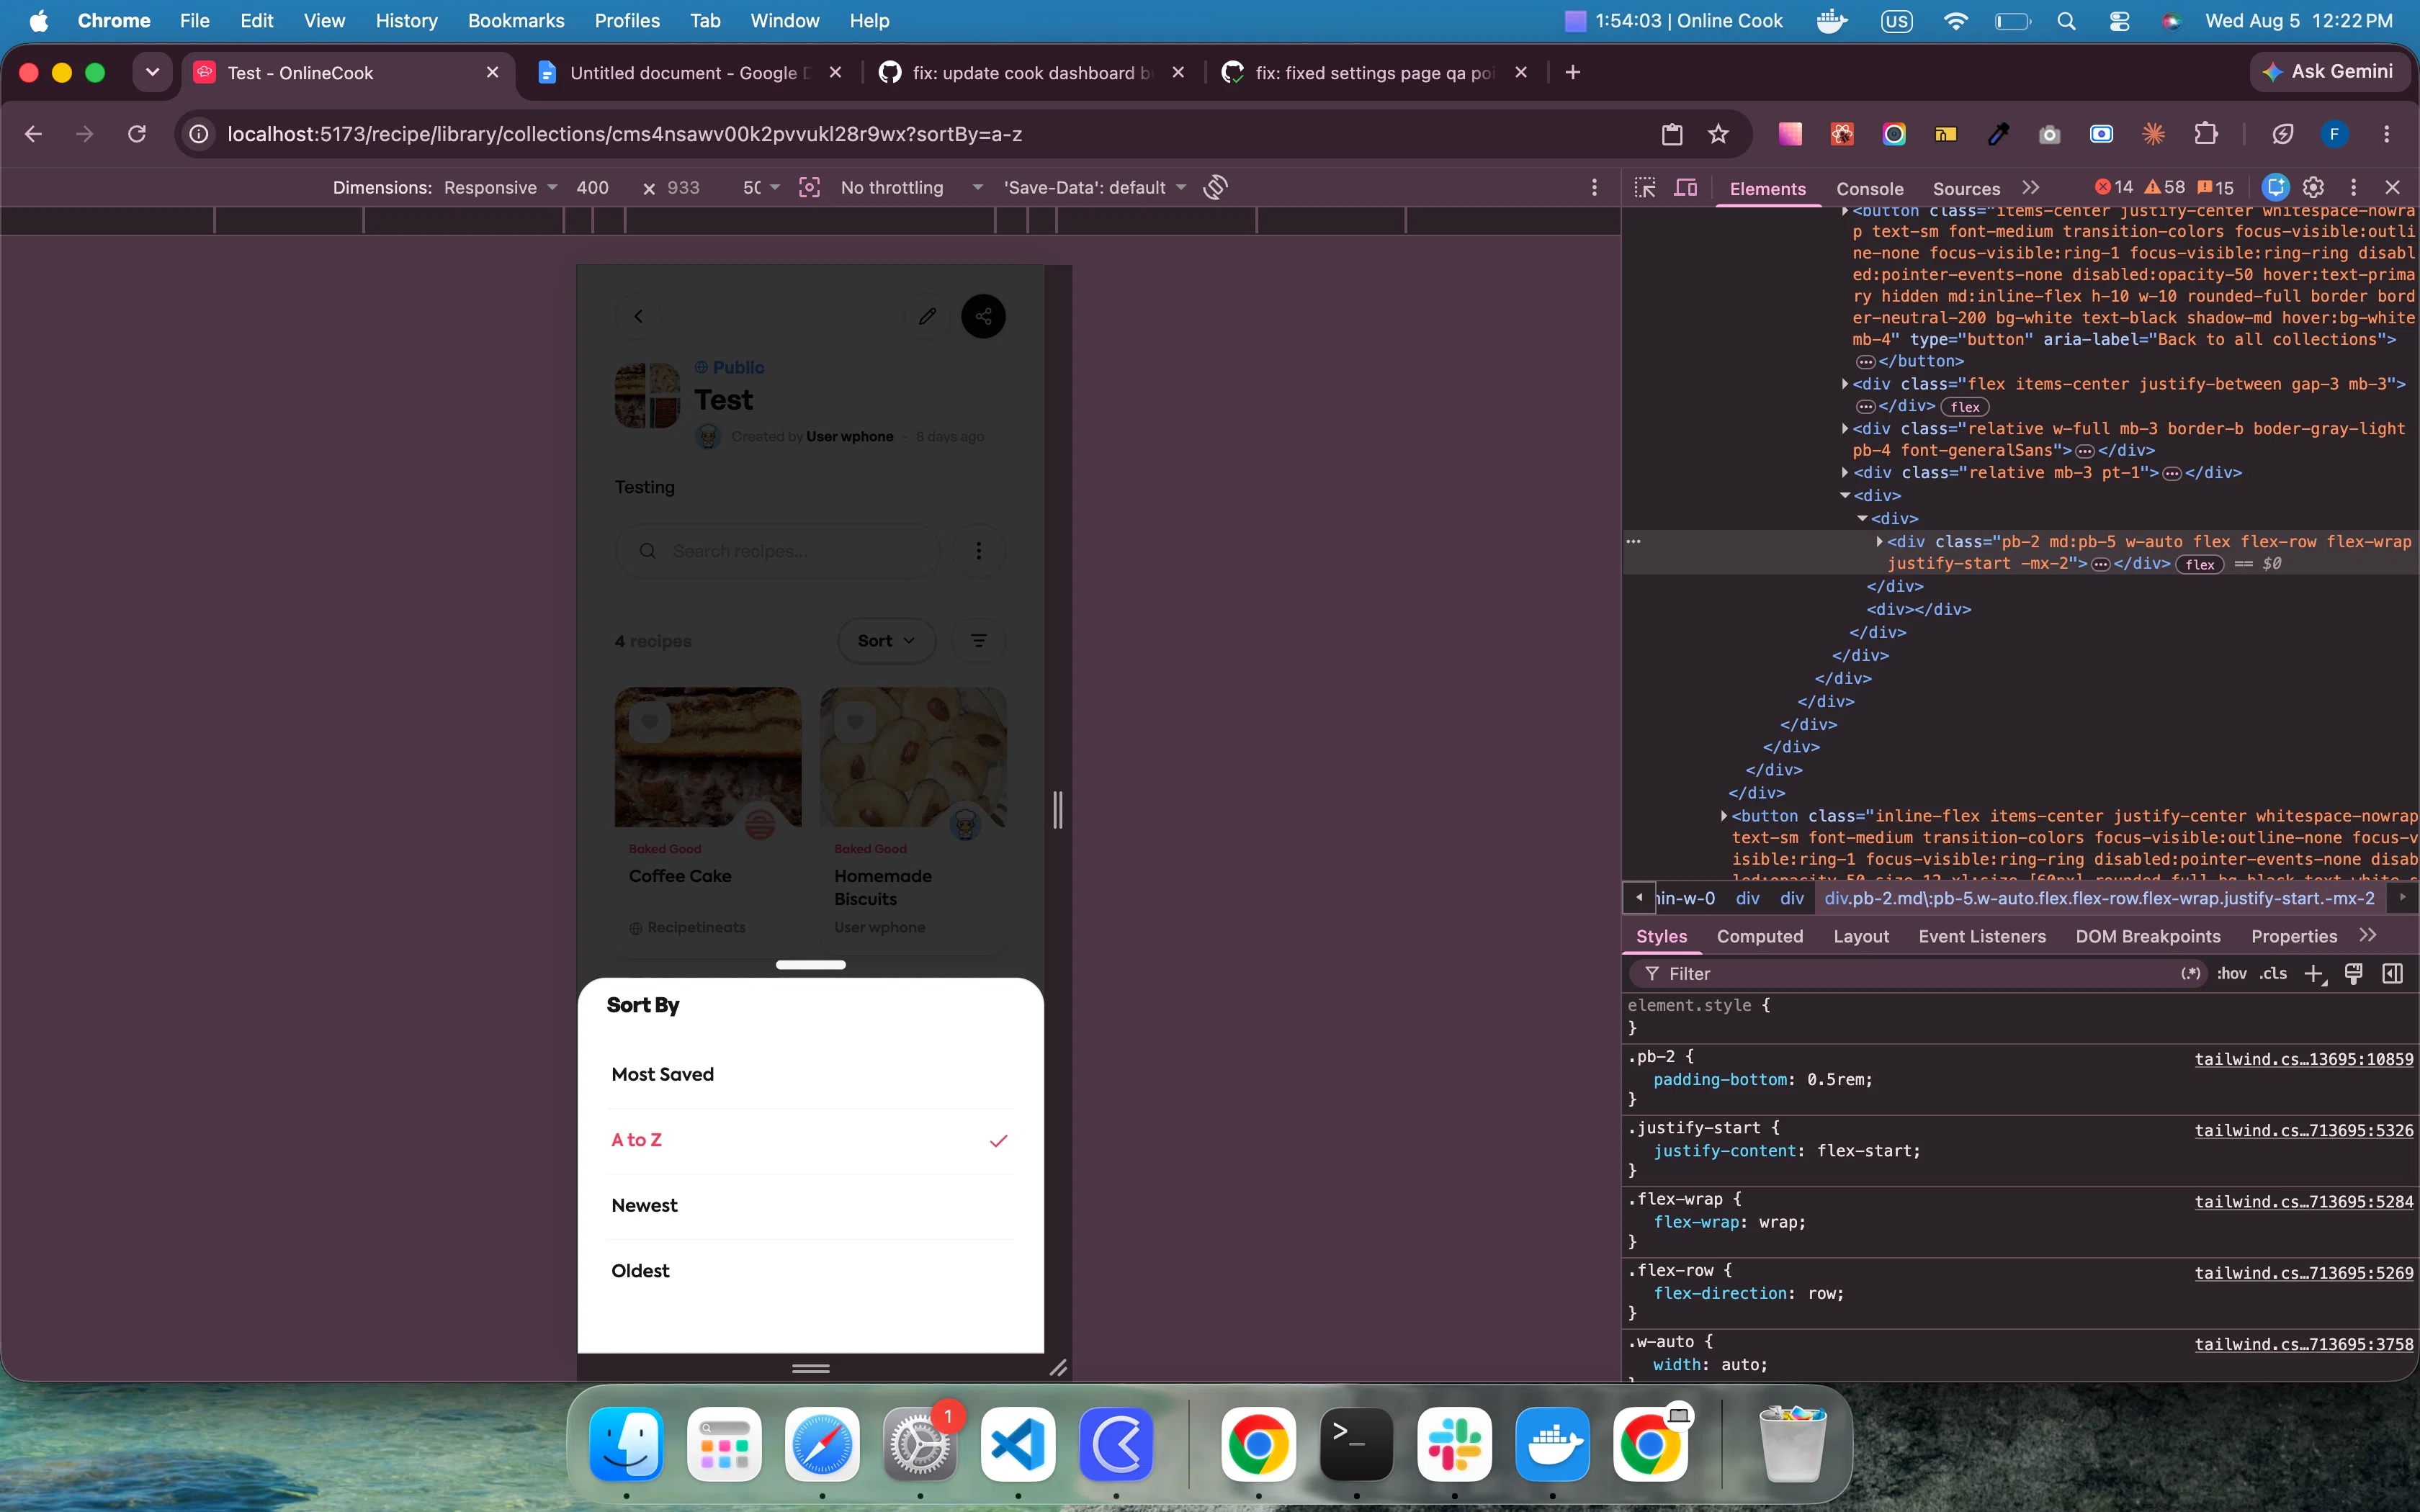Select the inspect element picker in DevTools
This screenshot has width=2420, height=1512.
1645,188
